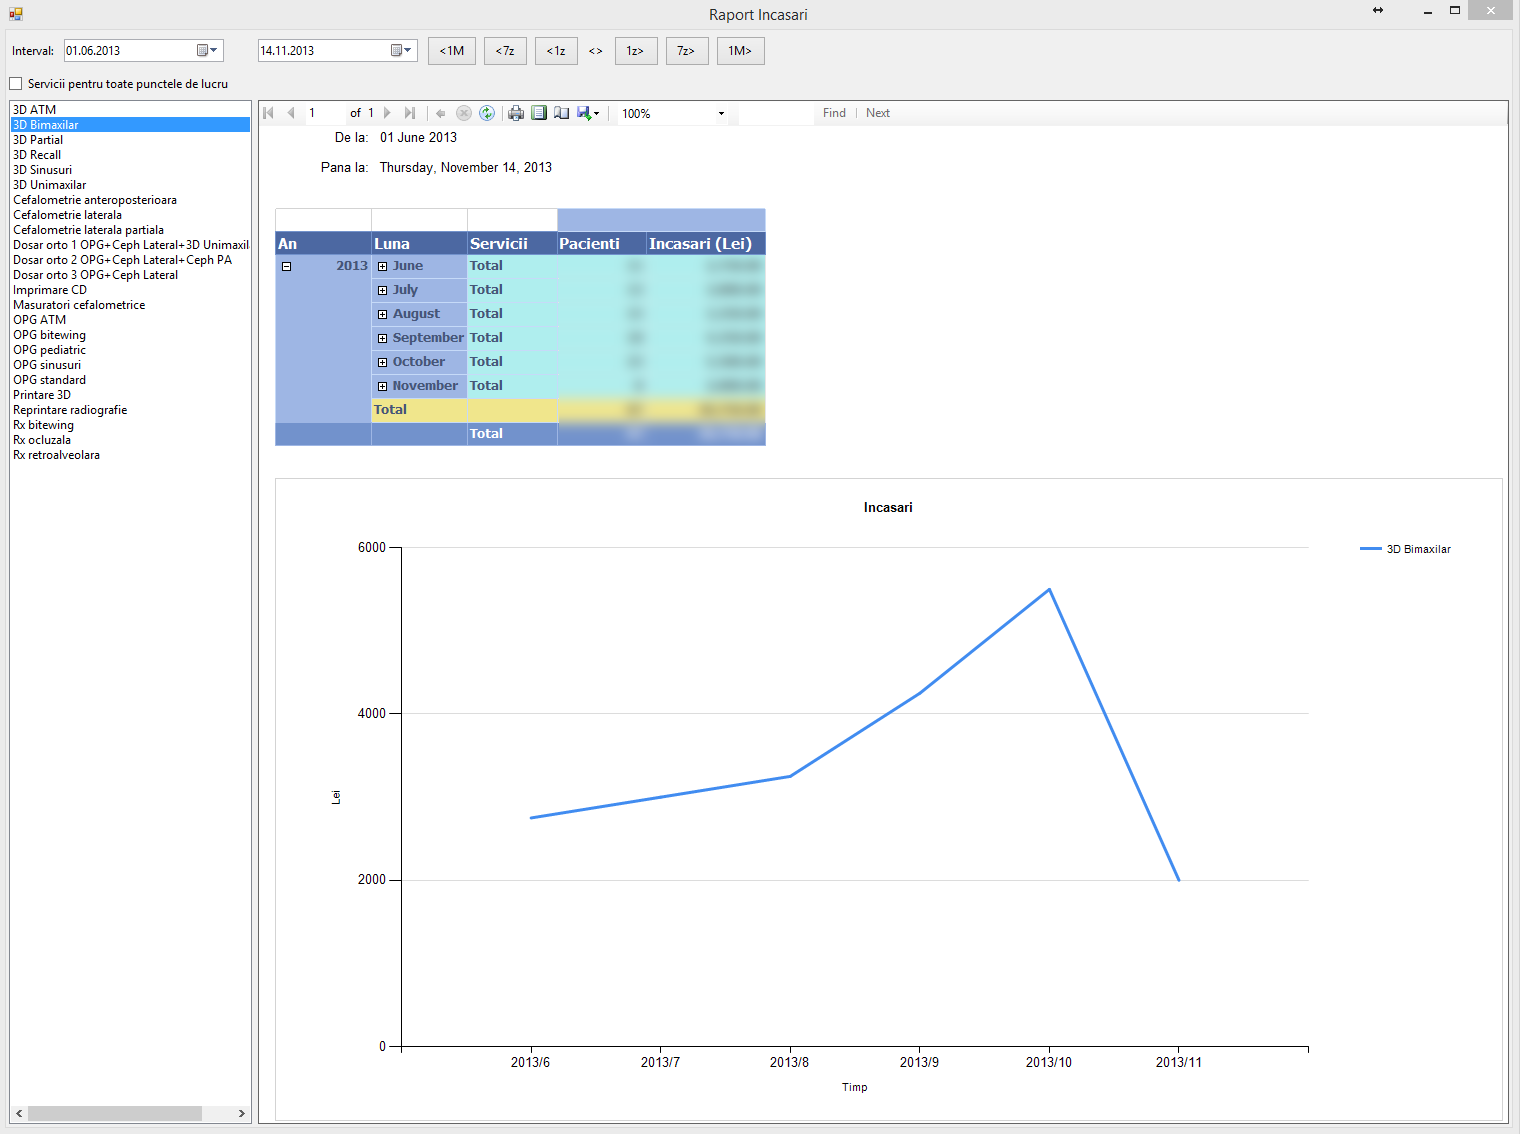Switch to print layout view
The image size is (1520, 1134).
point(539,113)
